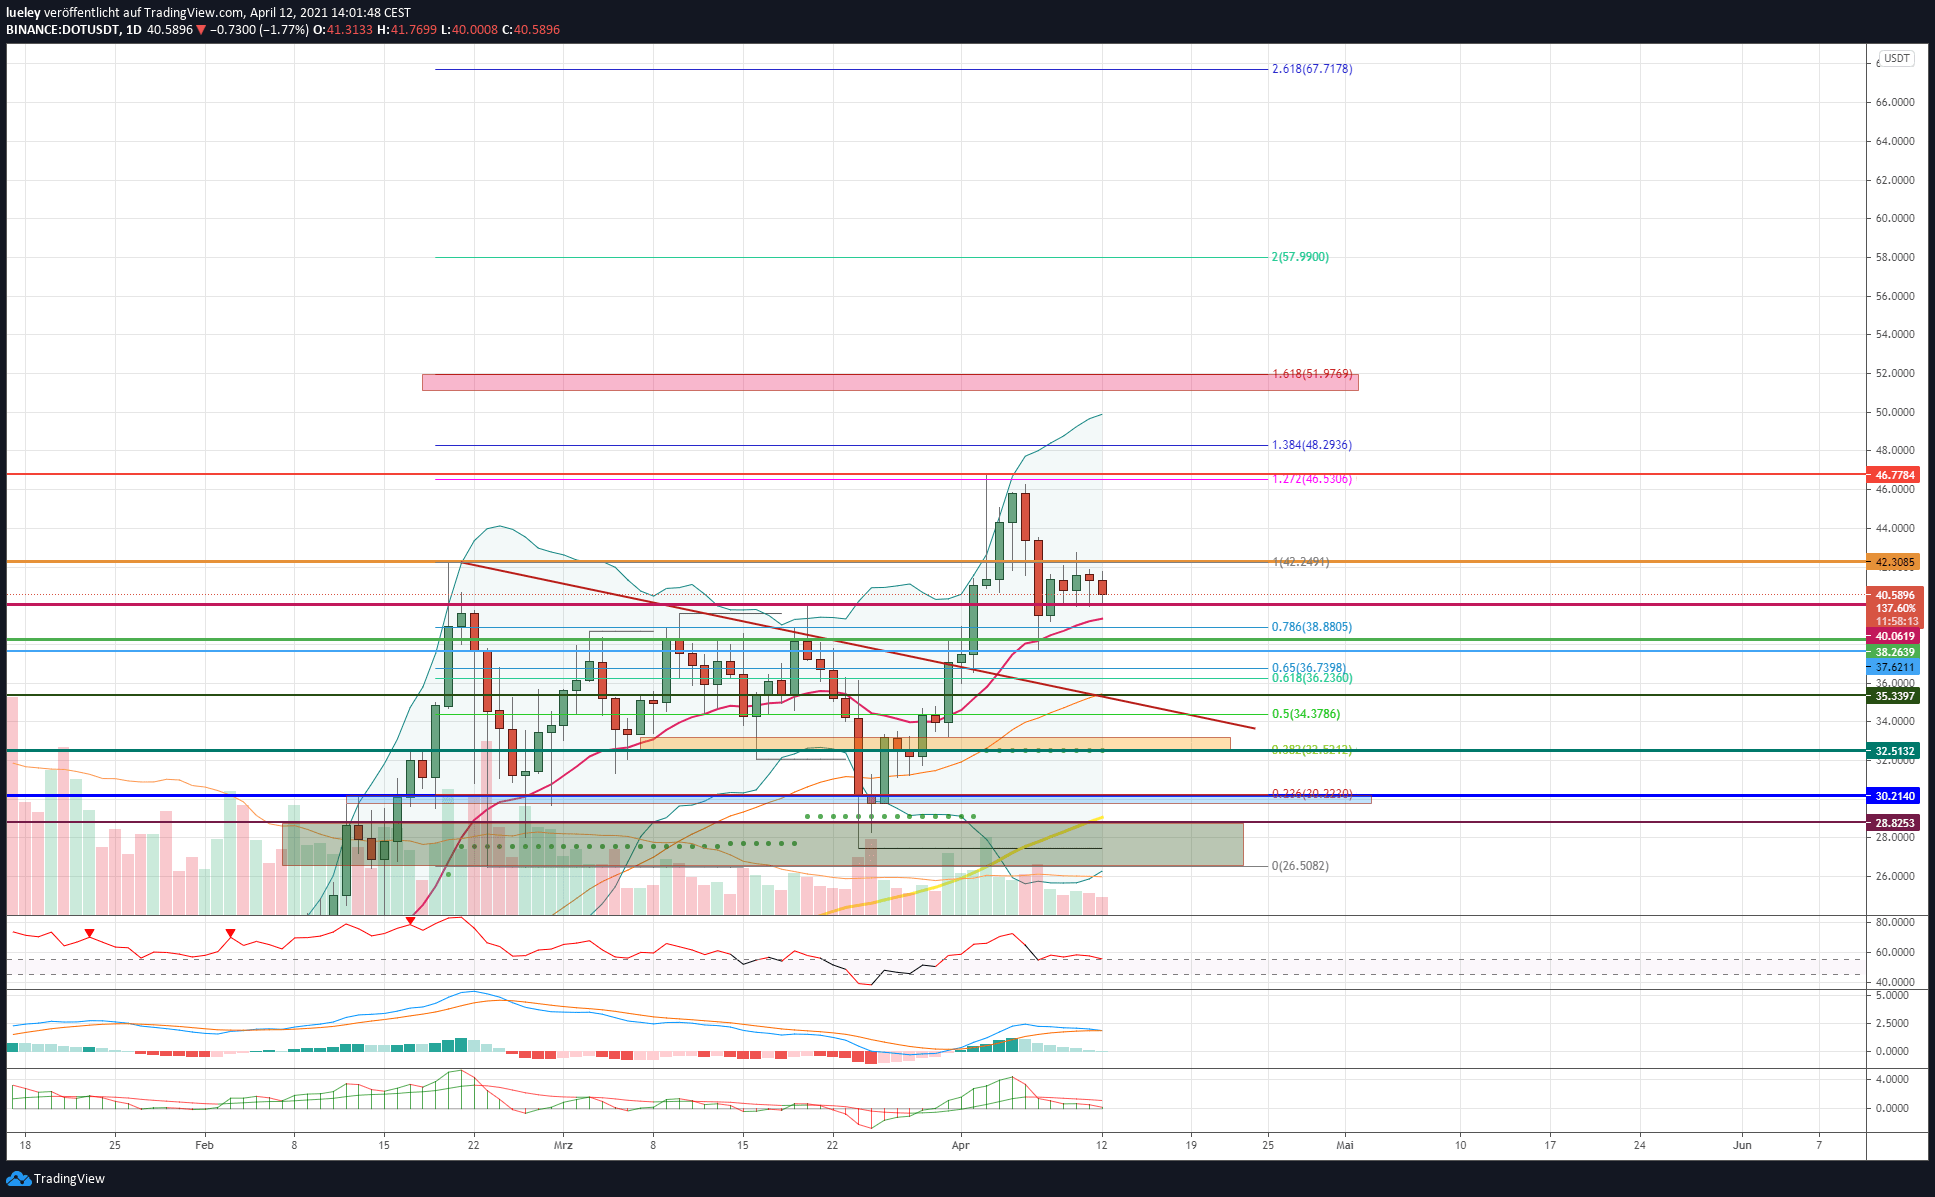Screen dimensions: 1935x1197
Task: Click the current price tag 40.5896
Action: [1895, 595]
